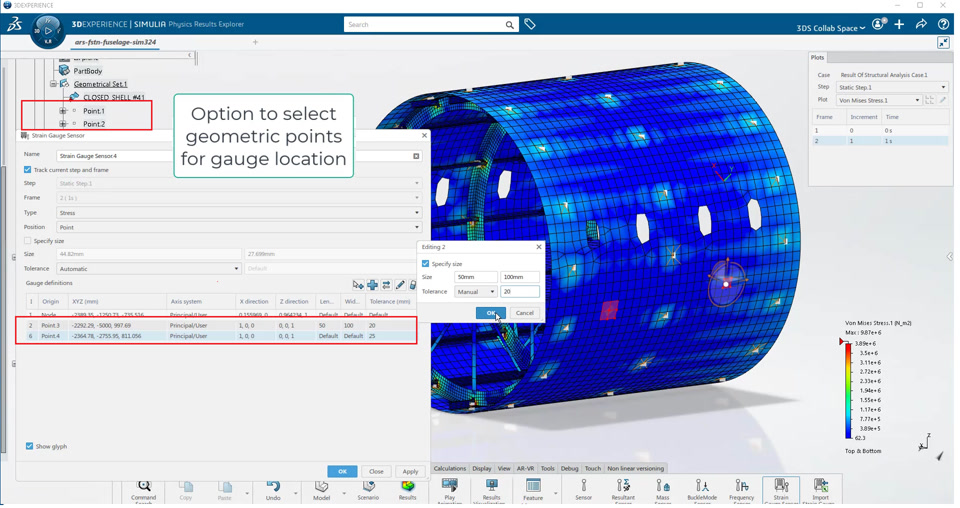Switch to Non linear versioning tab

click(x=636, y=469)
